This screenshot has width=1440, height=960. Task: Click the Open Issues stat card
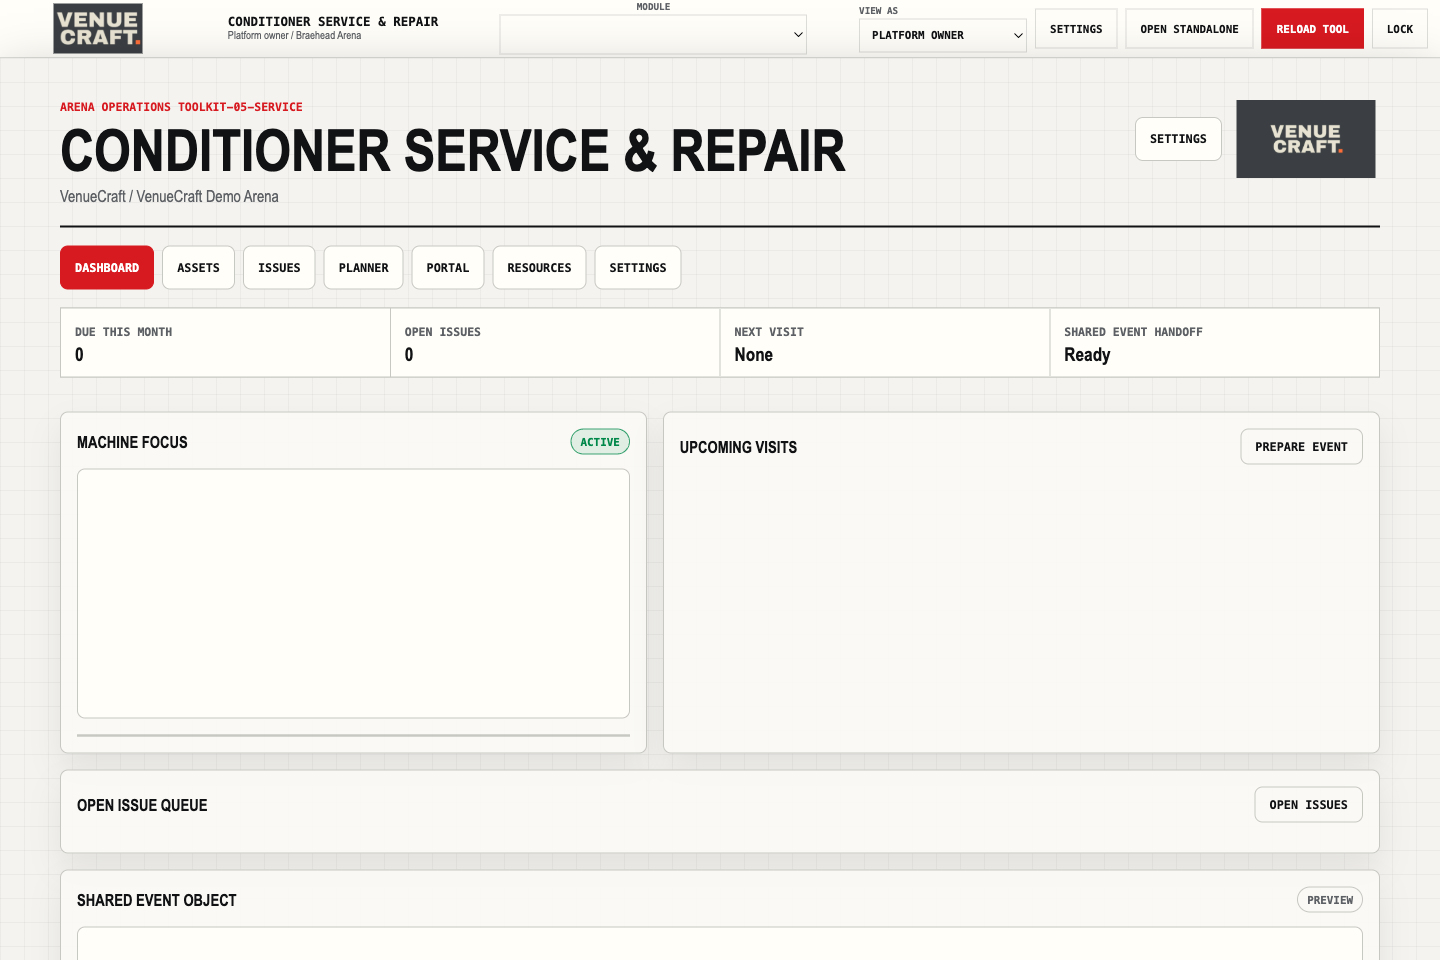point(555,343)
